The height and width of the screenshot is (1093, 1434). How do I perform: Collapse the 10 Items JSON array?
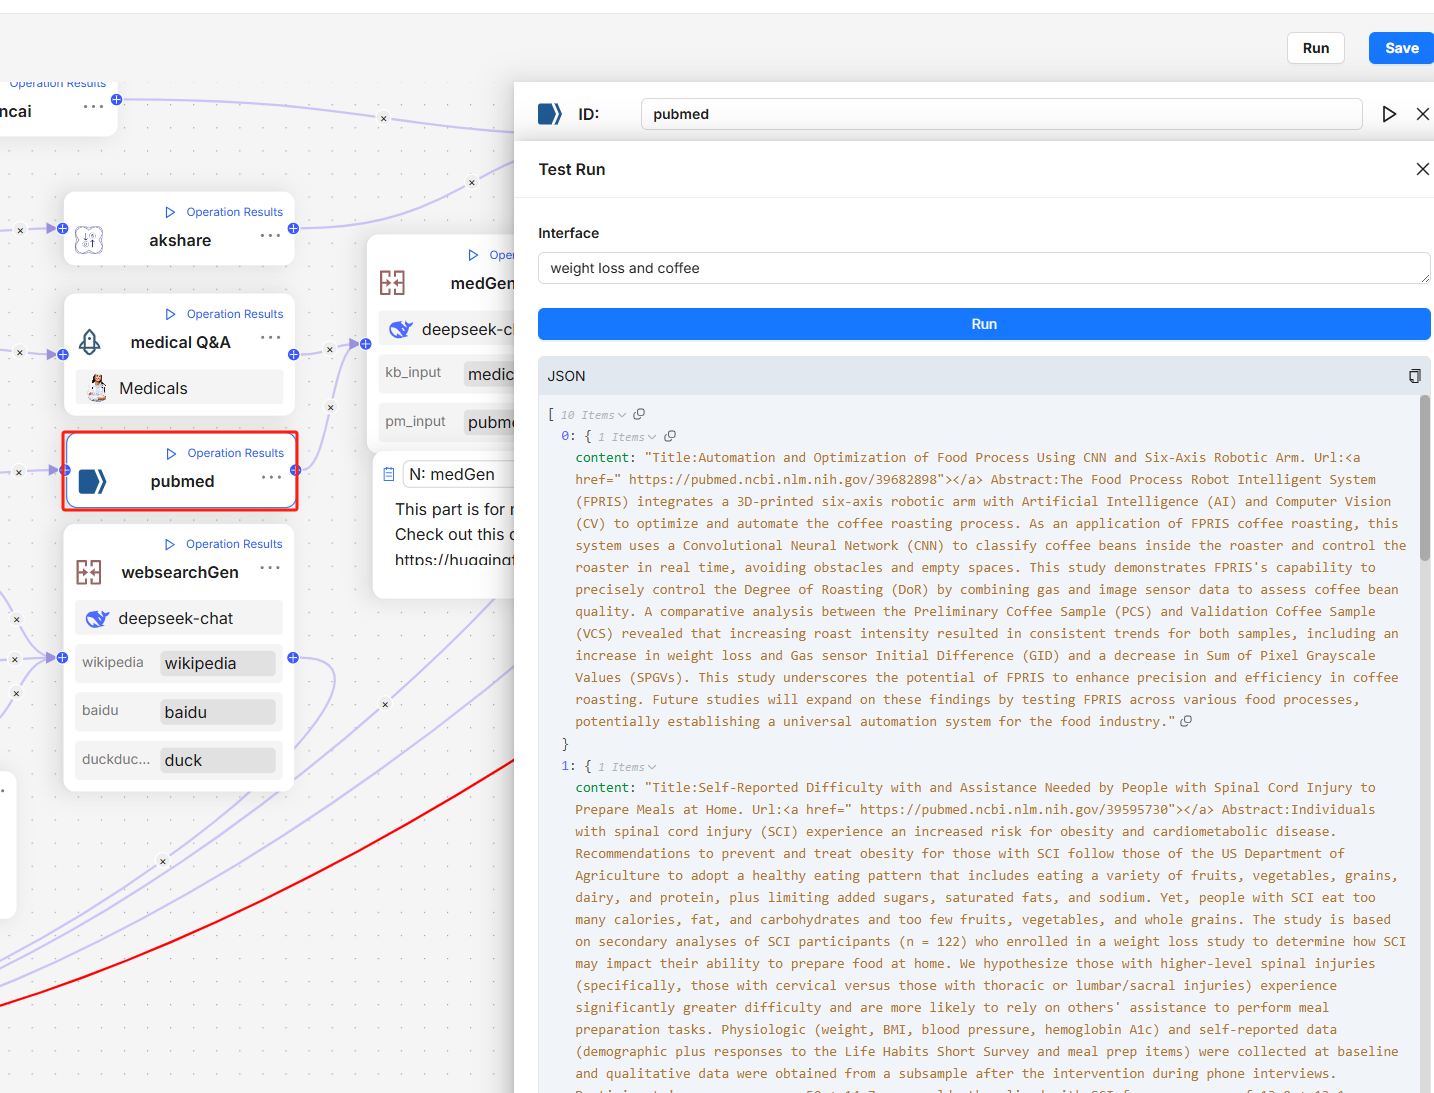point(621,415)
